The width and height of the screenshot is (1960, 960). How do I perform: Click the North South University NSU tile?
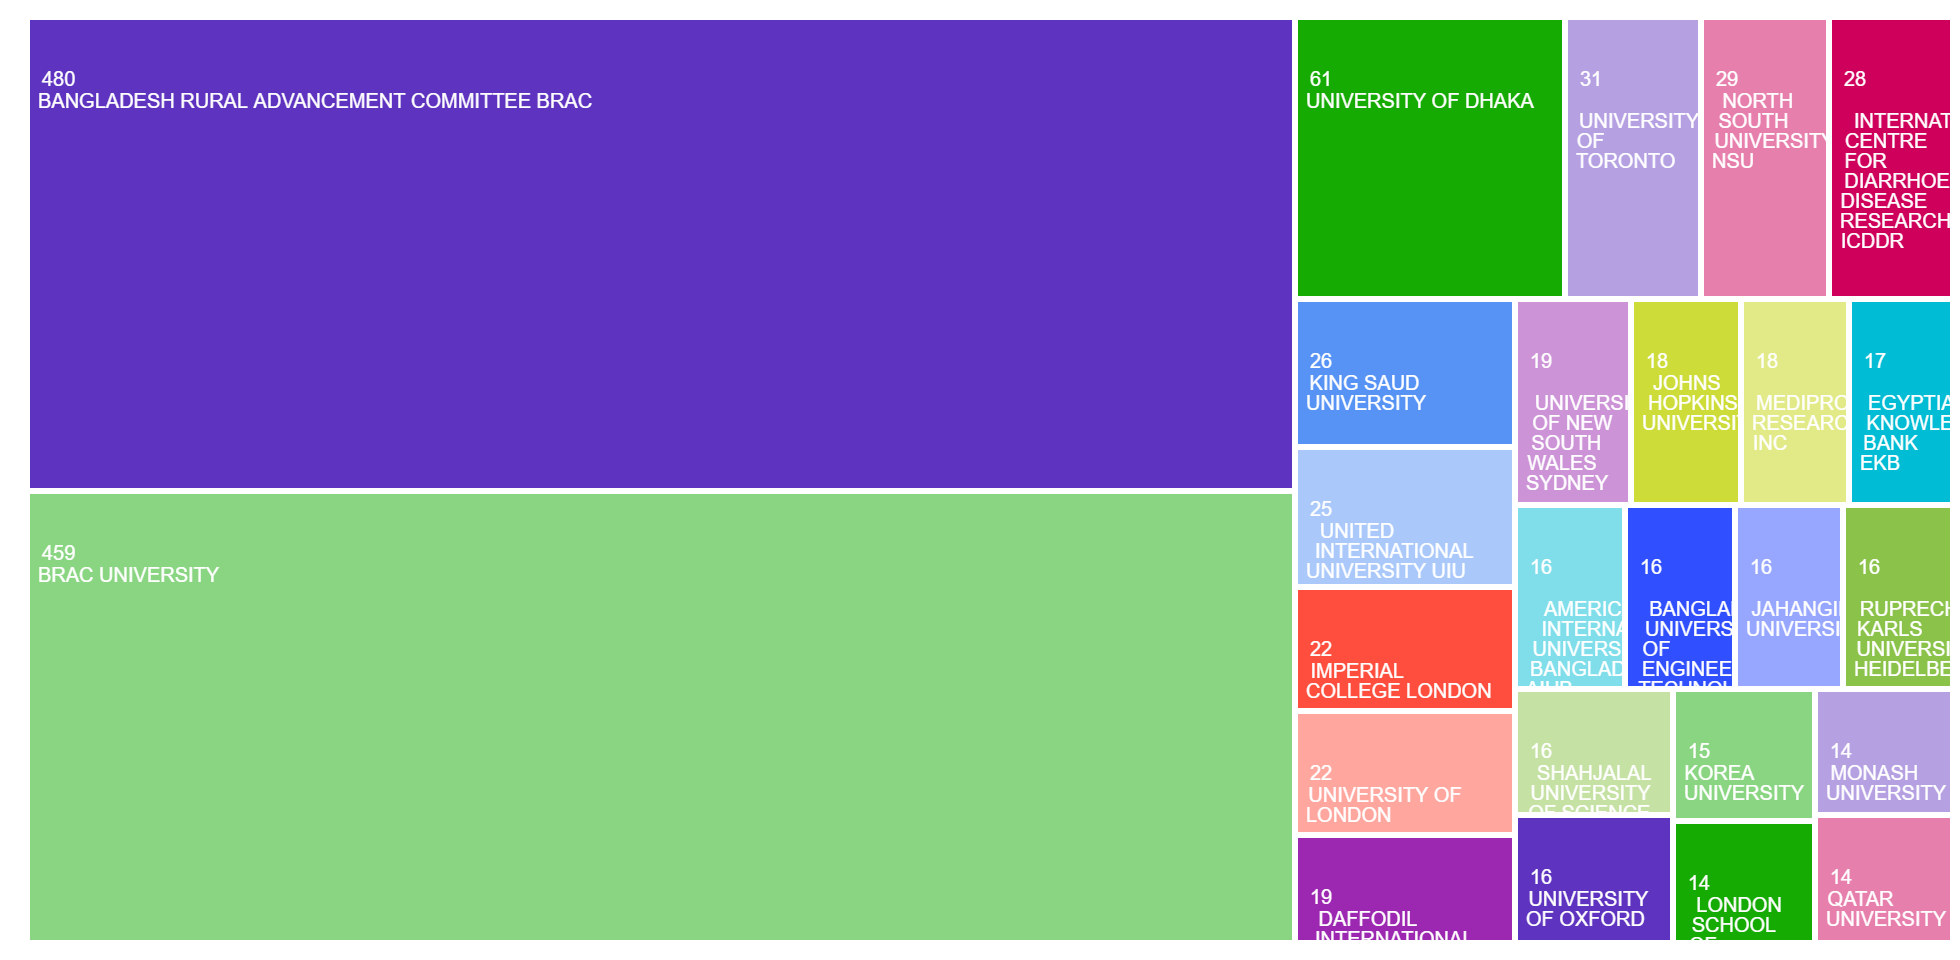pyautogui.click(x=1764, y=158)
